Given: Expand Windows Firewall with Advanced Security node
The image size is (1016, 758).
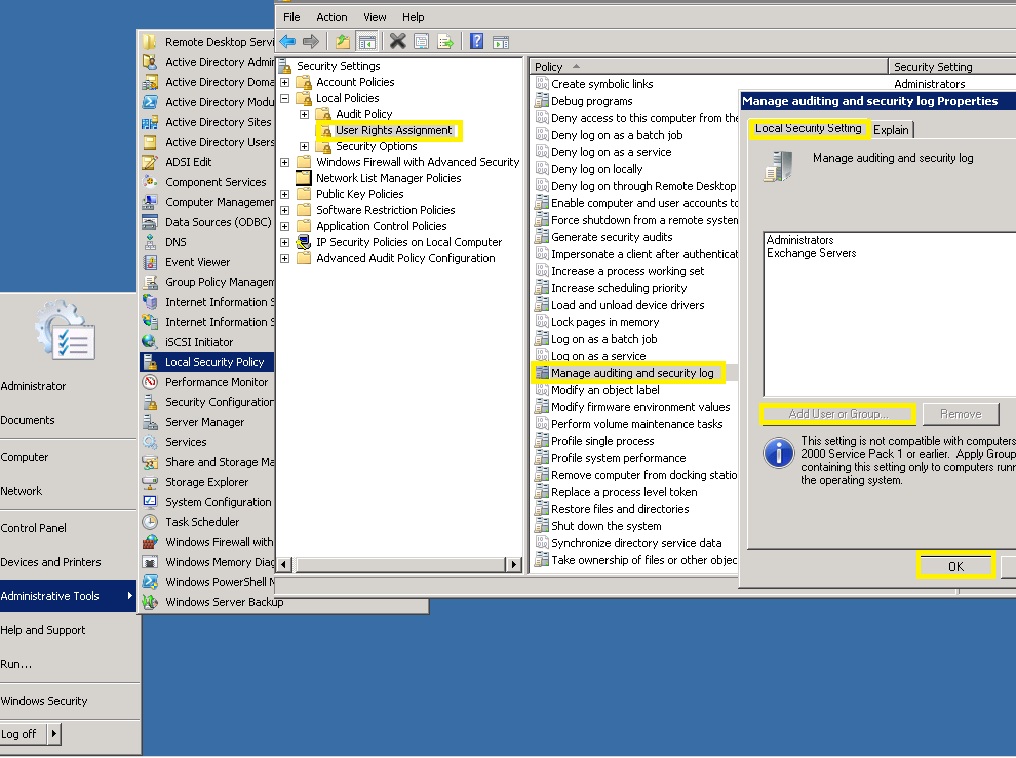Looking at the screenshot, I should [285, 162].
